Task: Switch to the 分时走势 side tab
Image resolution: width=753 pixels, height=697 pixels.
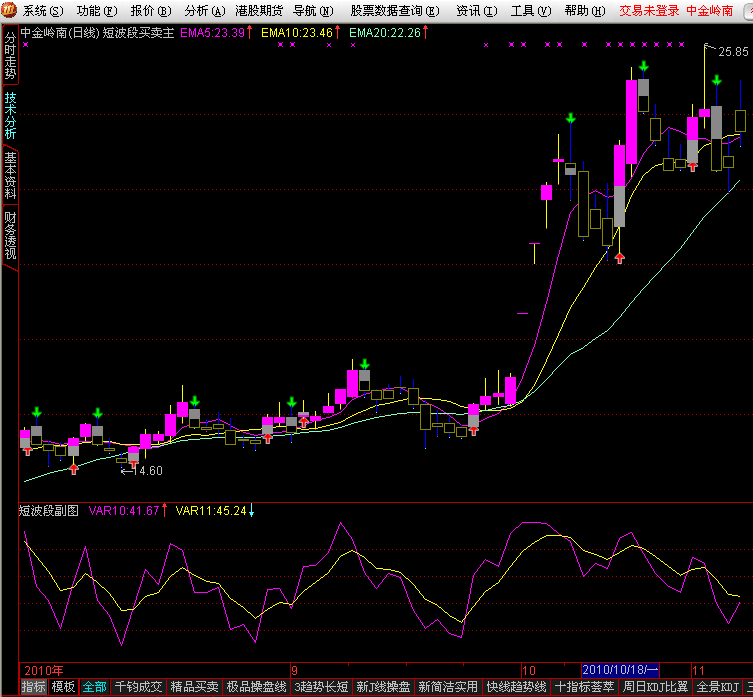Action: click(x=10, y=55)
